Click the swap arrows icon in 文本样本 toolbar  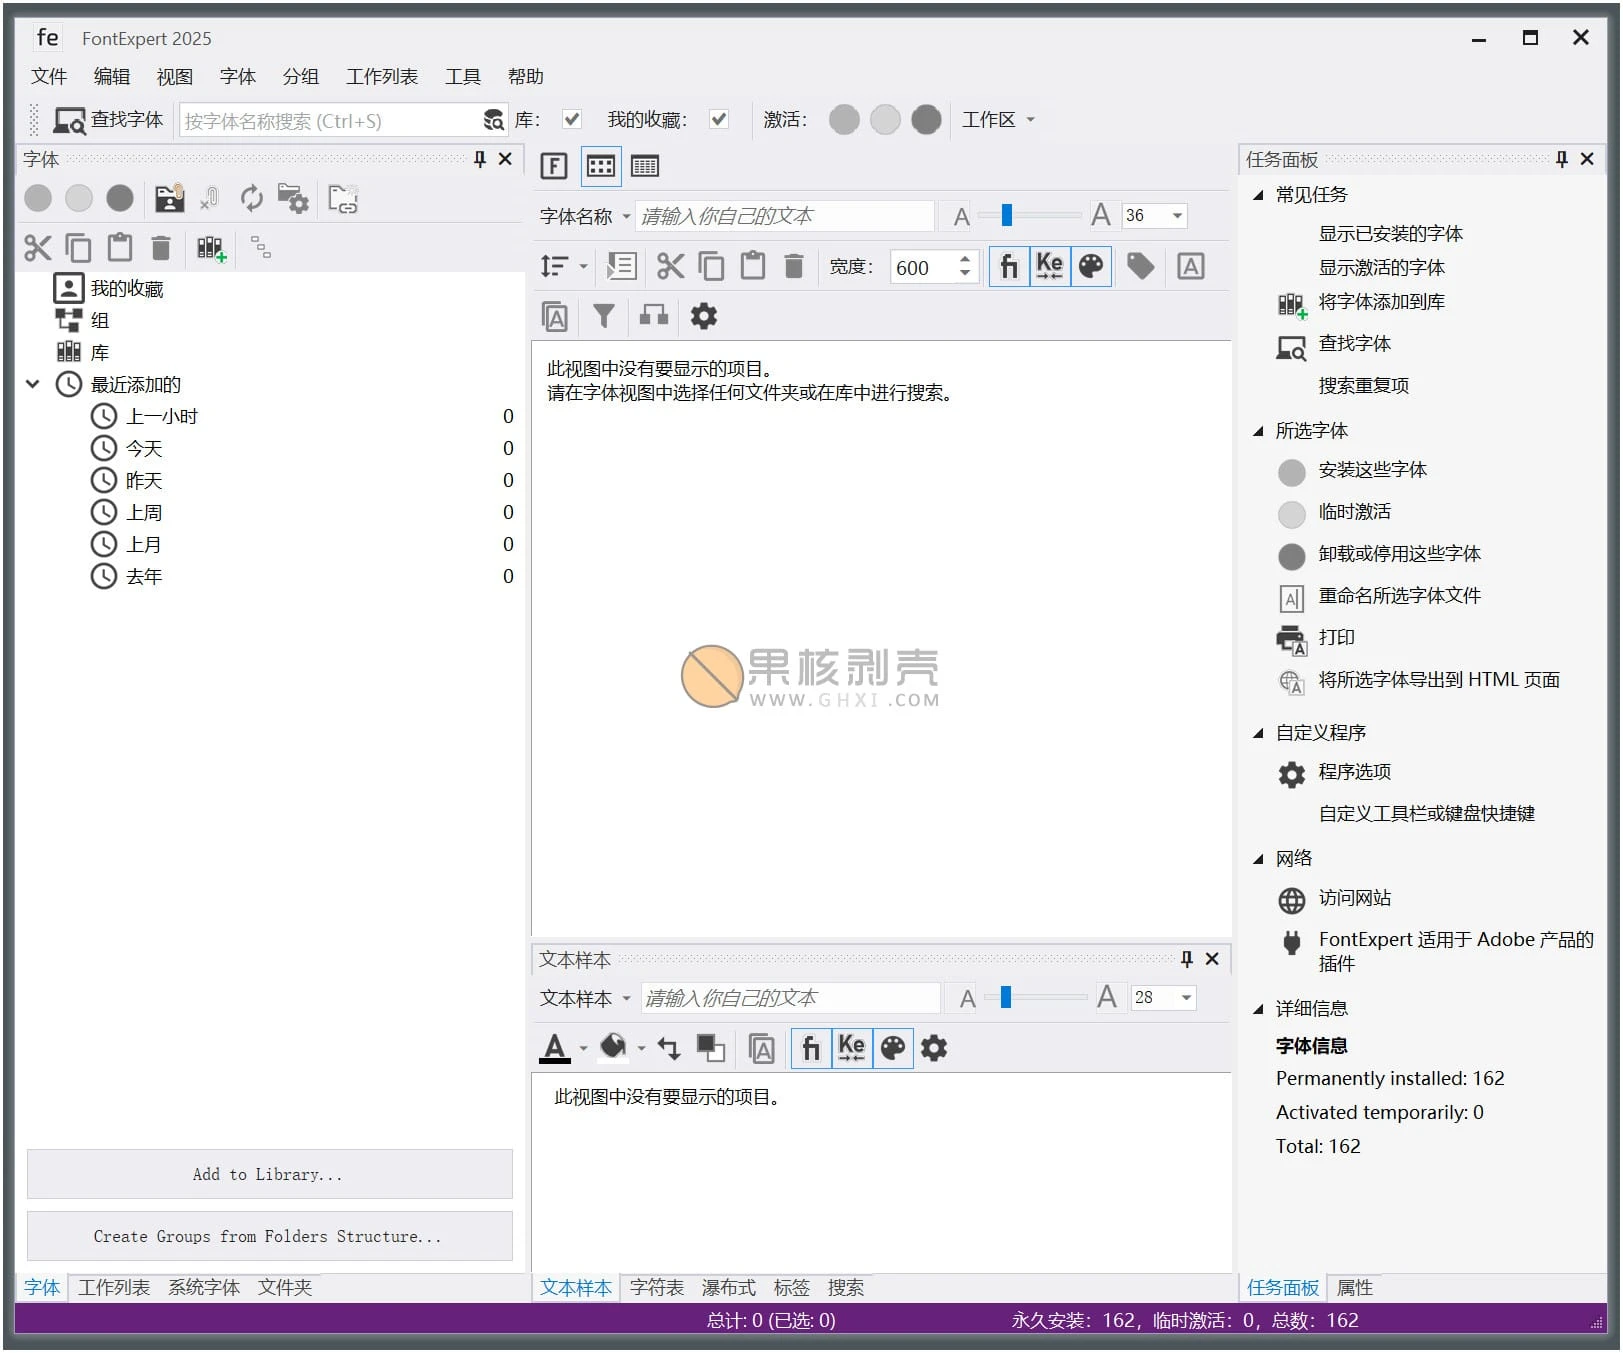click(x=669, y=1048)
